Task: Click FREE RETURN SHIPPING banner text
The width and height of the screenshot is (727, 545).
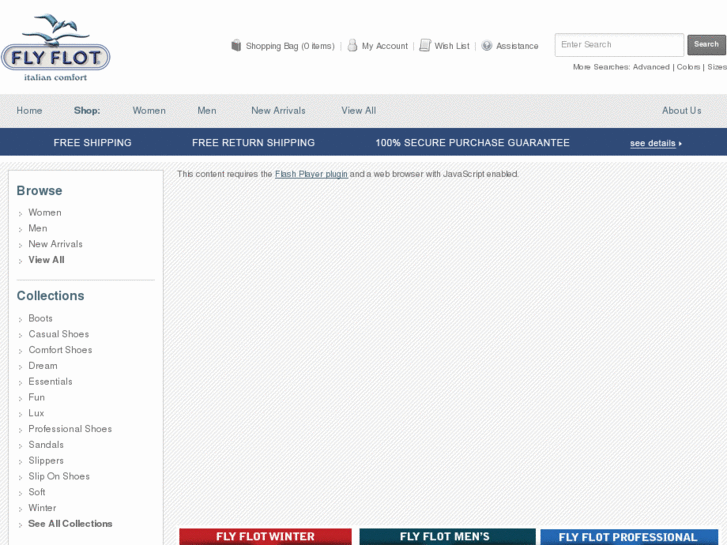Action: pos(253,143)
